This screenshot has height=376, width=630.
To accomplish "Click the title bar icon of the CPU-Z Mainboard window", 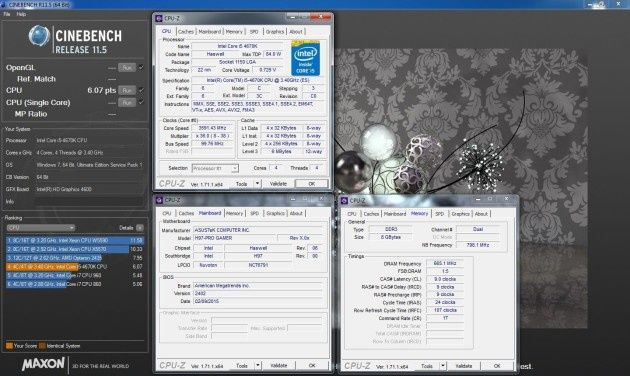I will [159, 200].
